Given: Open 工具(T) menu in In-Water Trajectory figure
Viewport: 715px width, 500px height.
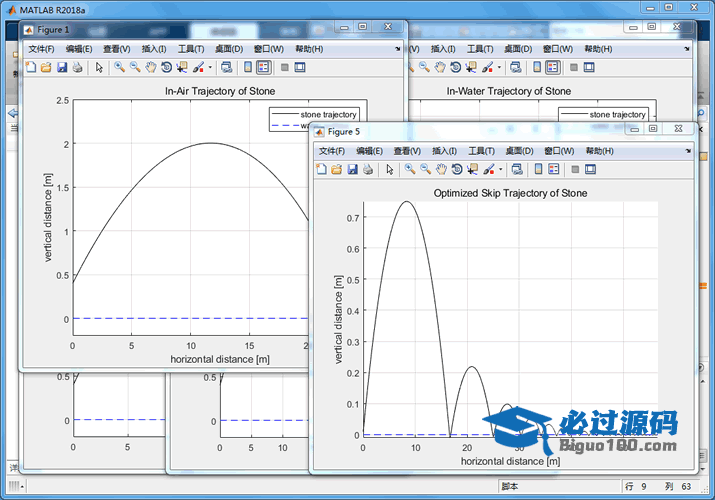Looking at the screenshot, I should point(480,49).
